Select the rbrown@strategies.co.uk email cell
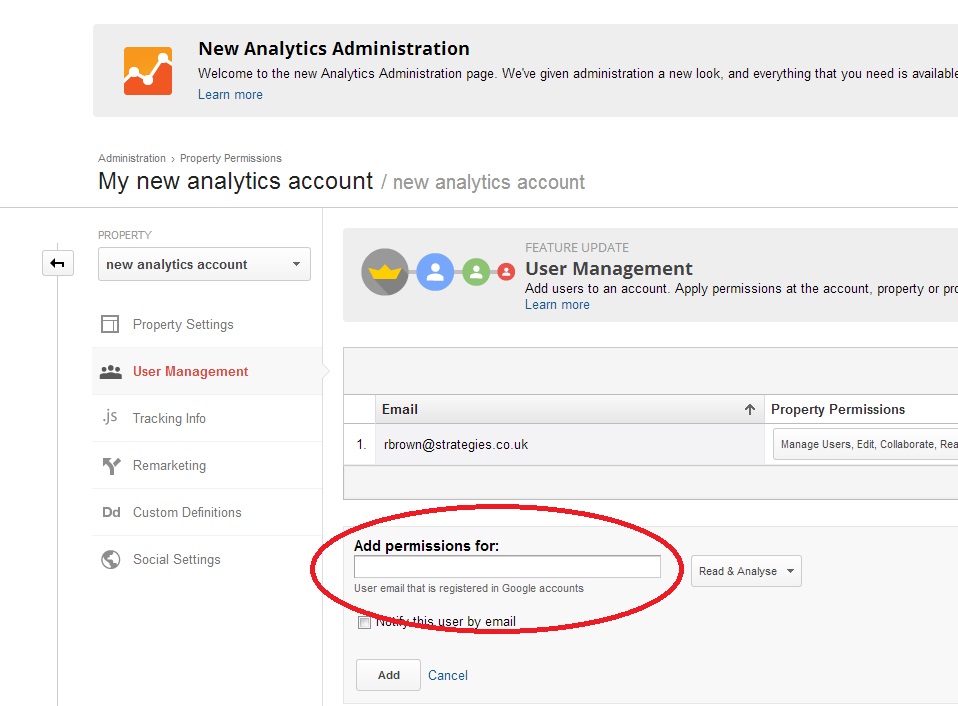 569,445
